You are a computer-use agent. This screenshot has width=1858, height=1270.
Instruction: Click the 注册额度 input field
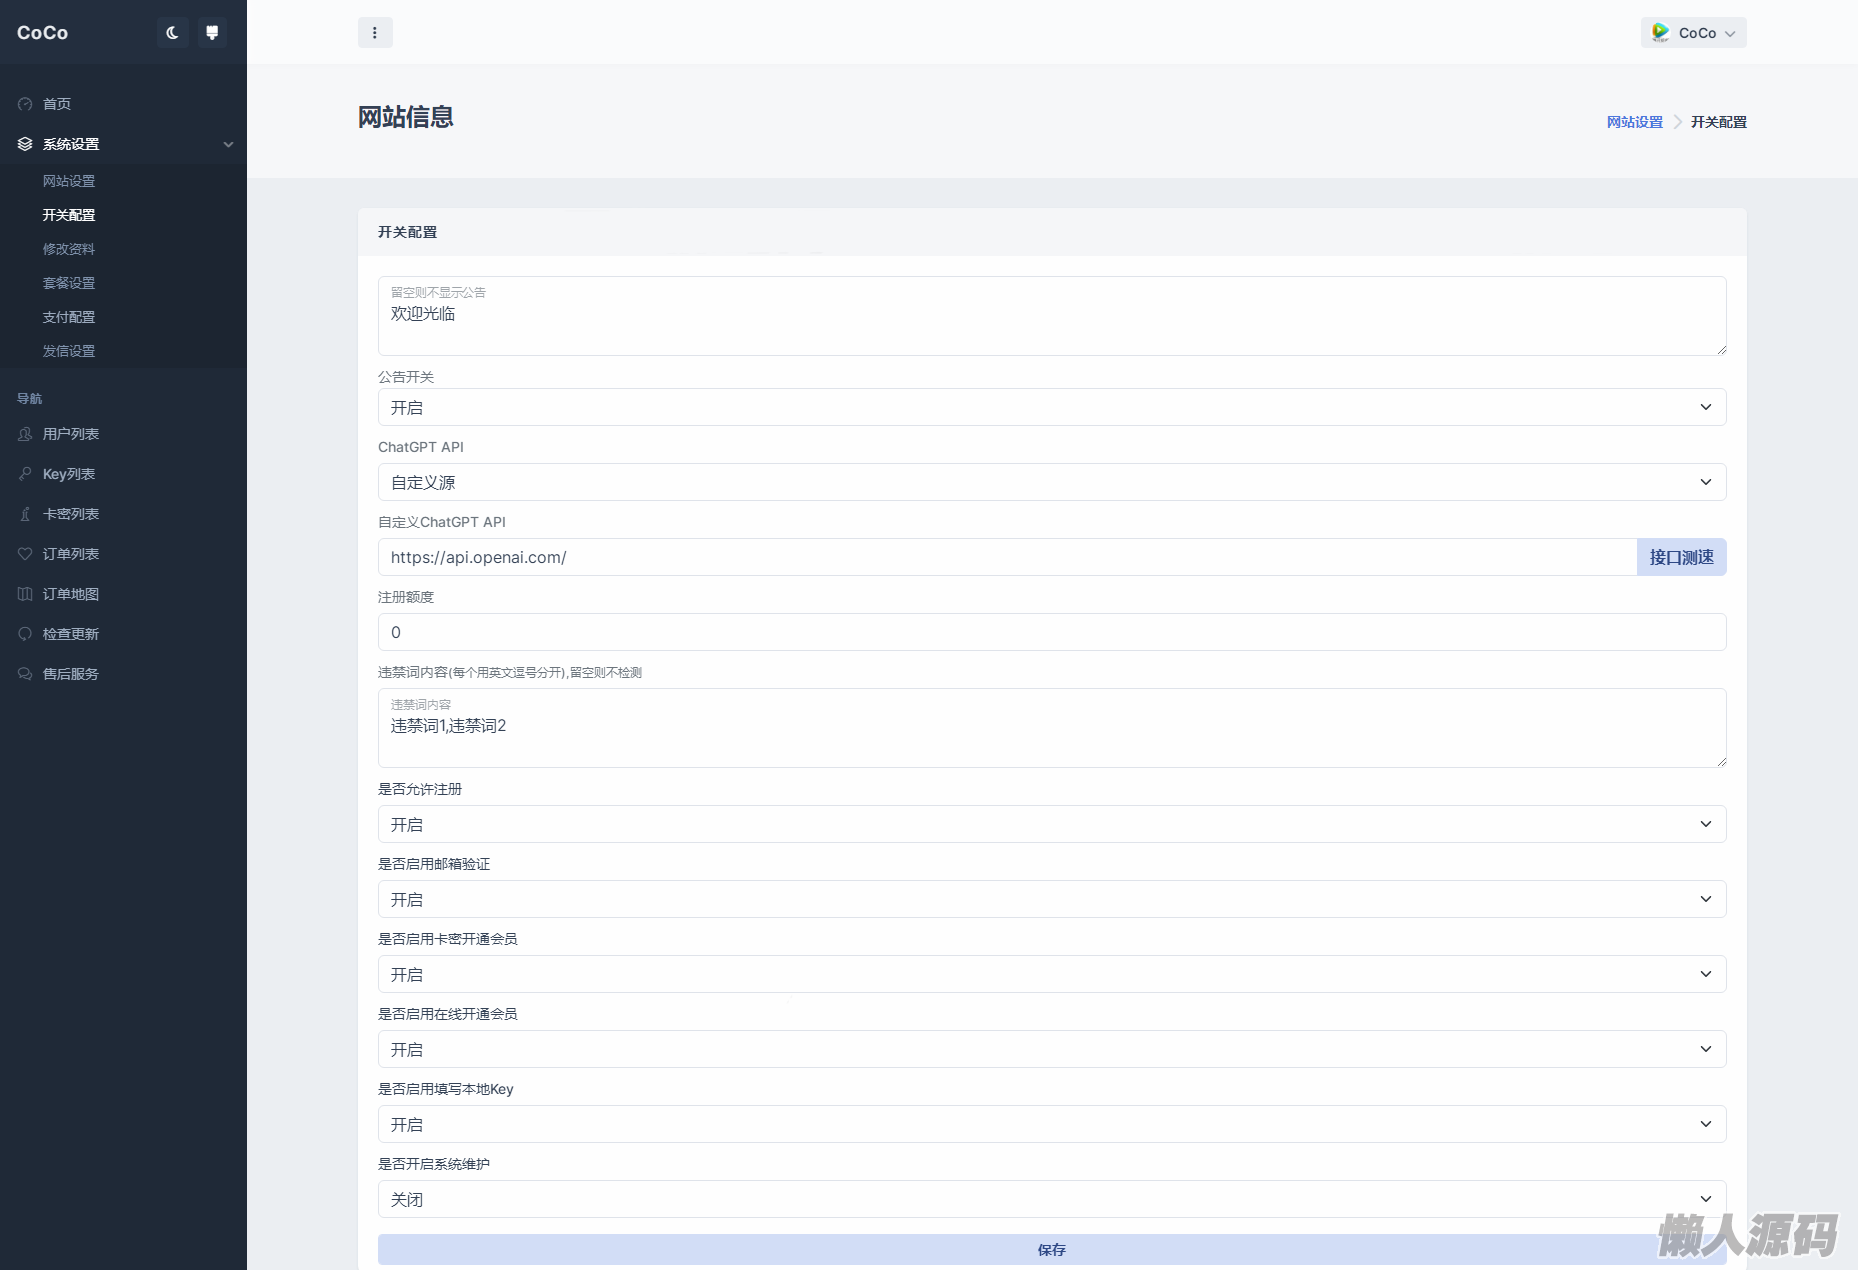point(1052,632)
